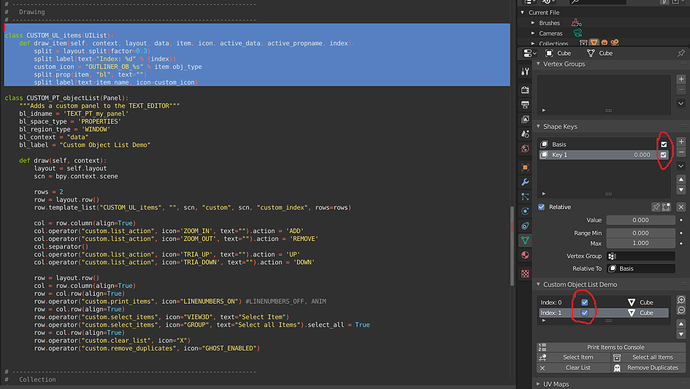The width and height of the screenshot is (690, 389).
Task: Open the Modifiers wrench tab
Action: tap(525, 182)
